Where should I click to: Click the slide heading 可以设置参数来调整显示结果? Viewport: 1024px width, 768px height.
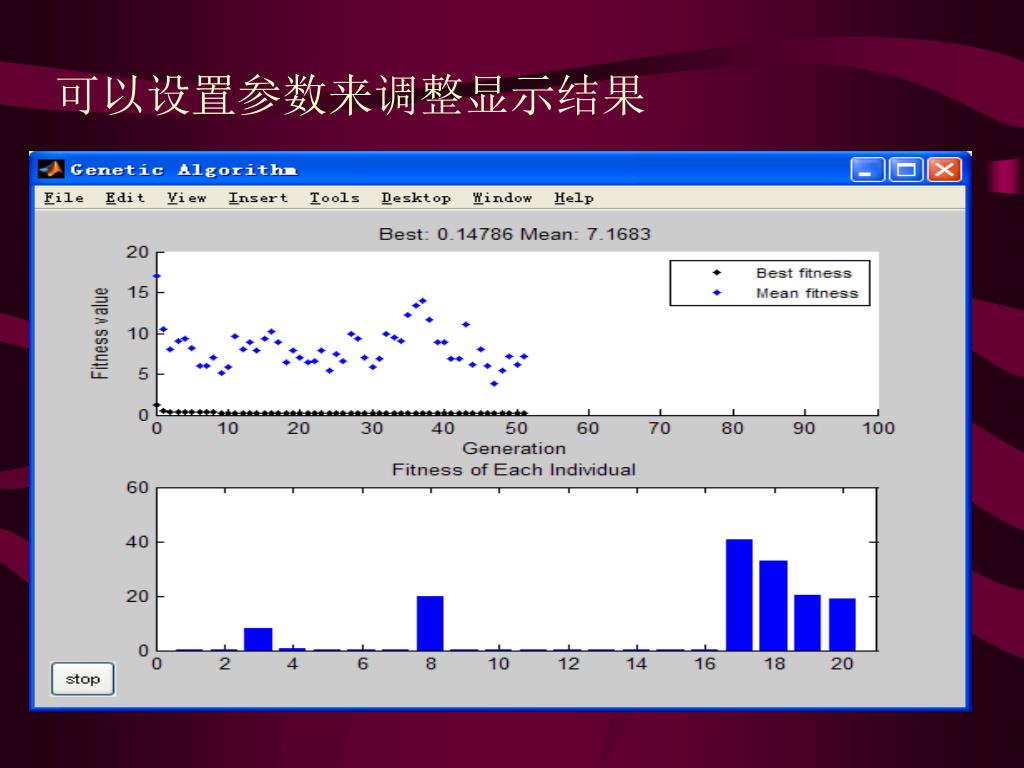351,95
